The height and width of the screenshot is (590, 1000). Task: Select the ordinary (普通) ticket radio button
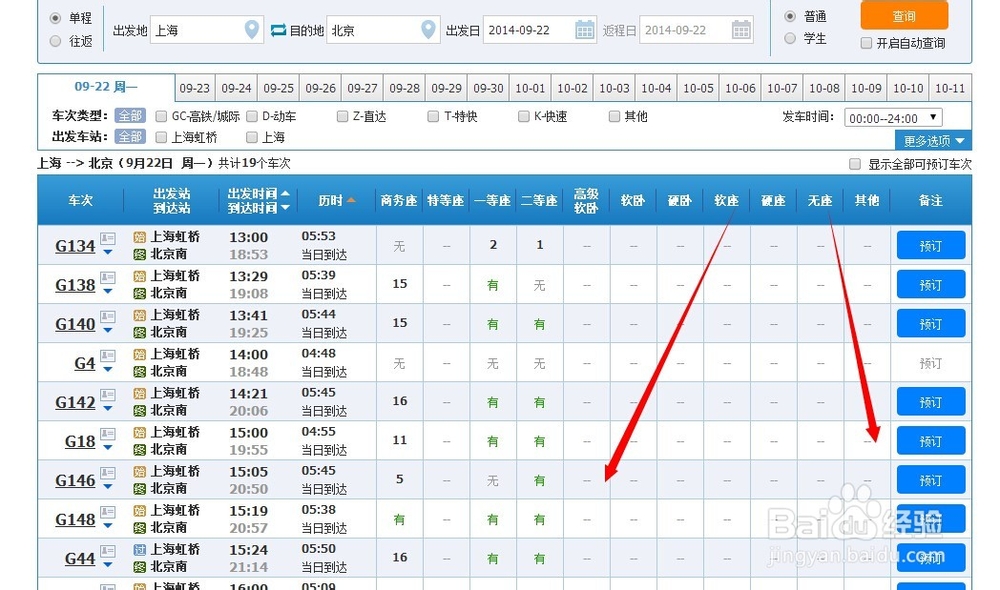tap(790, 16)
